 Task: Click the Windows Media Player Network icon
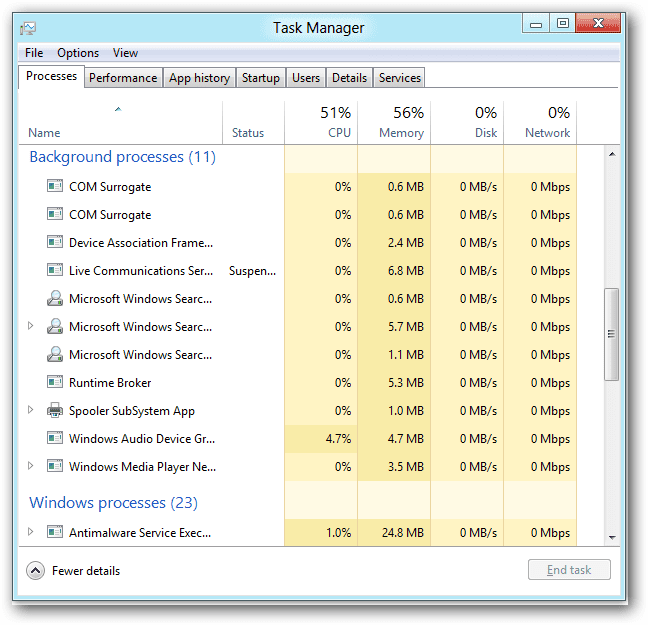click(x=55, y=467)
